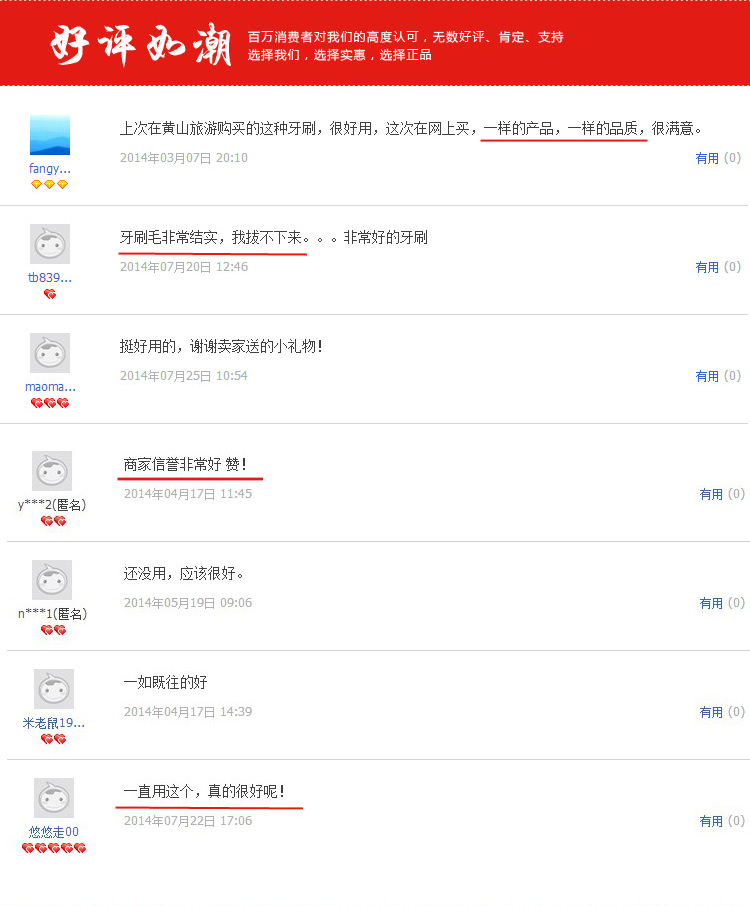Image resolution: width=750 pixels, height=906 pixels.
Task: Click the timestamp 2014年04月17日 14:39
Action: tap(188, 712)
